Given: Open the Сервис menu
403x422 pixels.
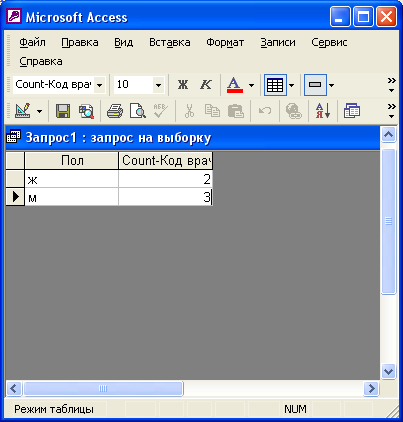Looking at the screenshot, I should click(329, 42).
